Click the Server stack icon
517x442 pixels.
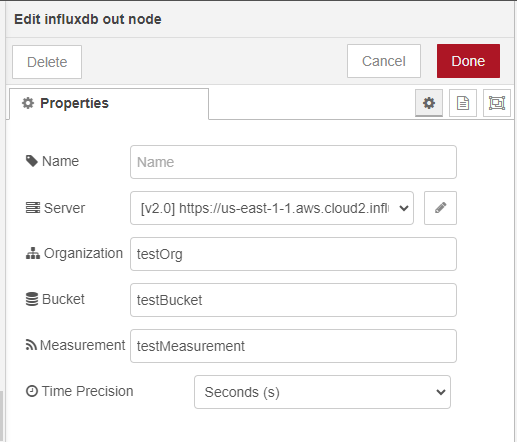(33, 208)
